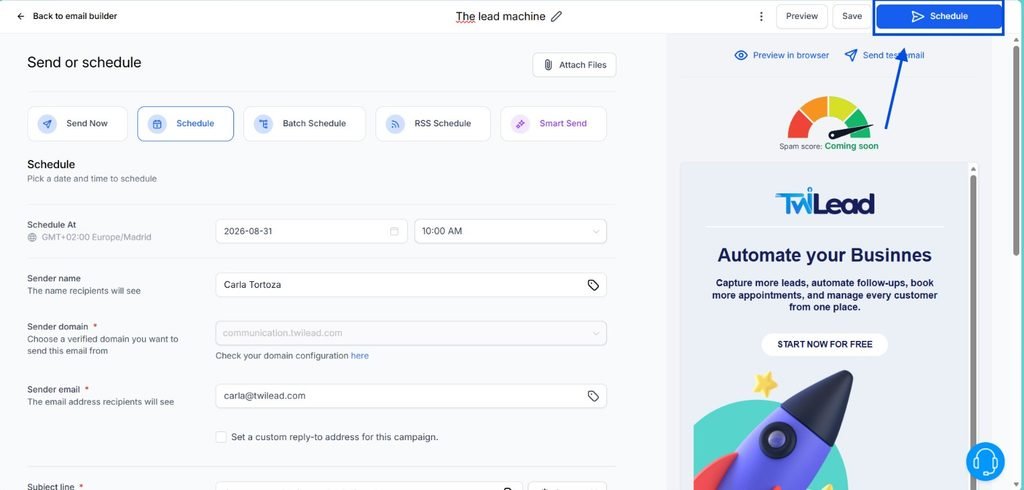Choose the Batch Schedule option

[x=304, y=123]
